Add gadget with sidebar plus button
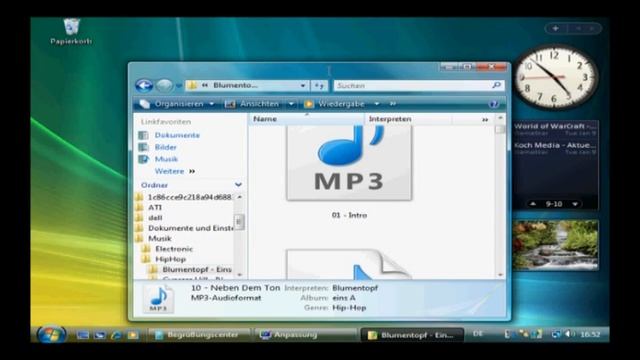 (556, 29)
